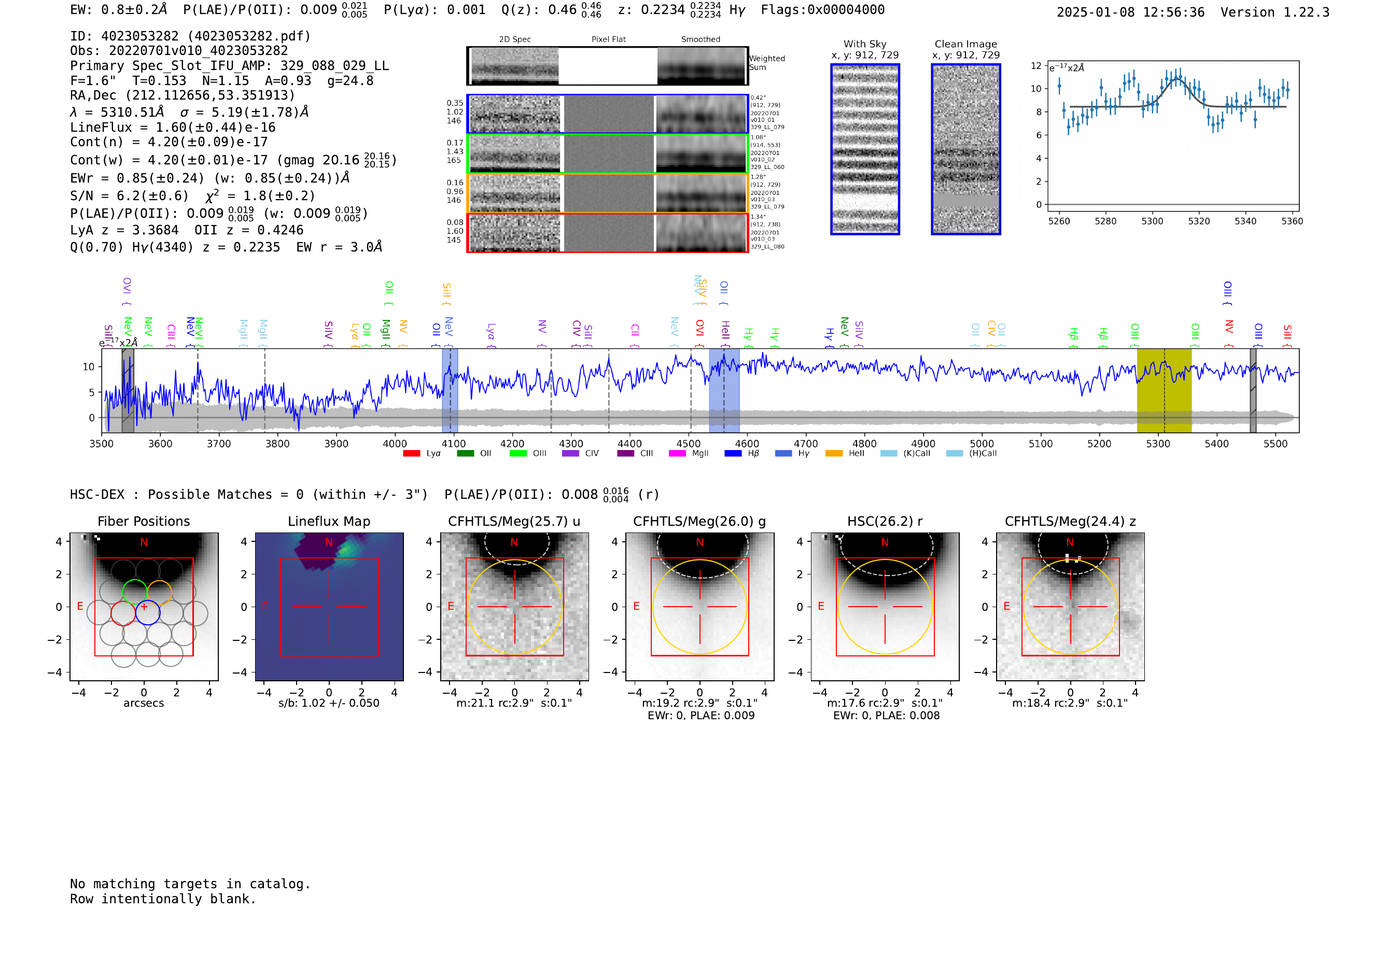Select the Primary Spec_Slot_IFU_AMP line
Viewport: 1400px width, 953px height.
tap(230, 66)
